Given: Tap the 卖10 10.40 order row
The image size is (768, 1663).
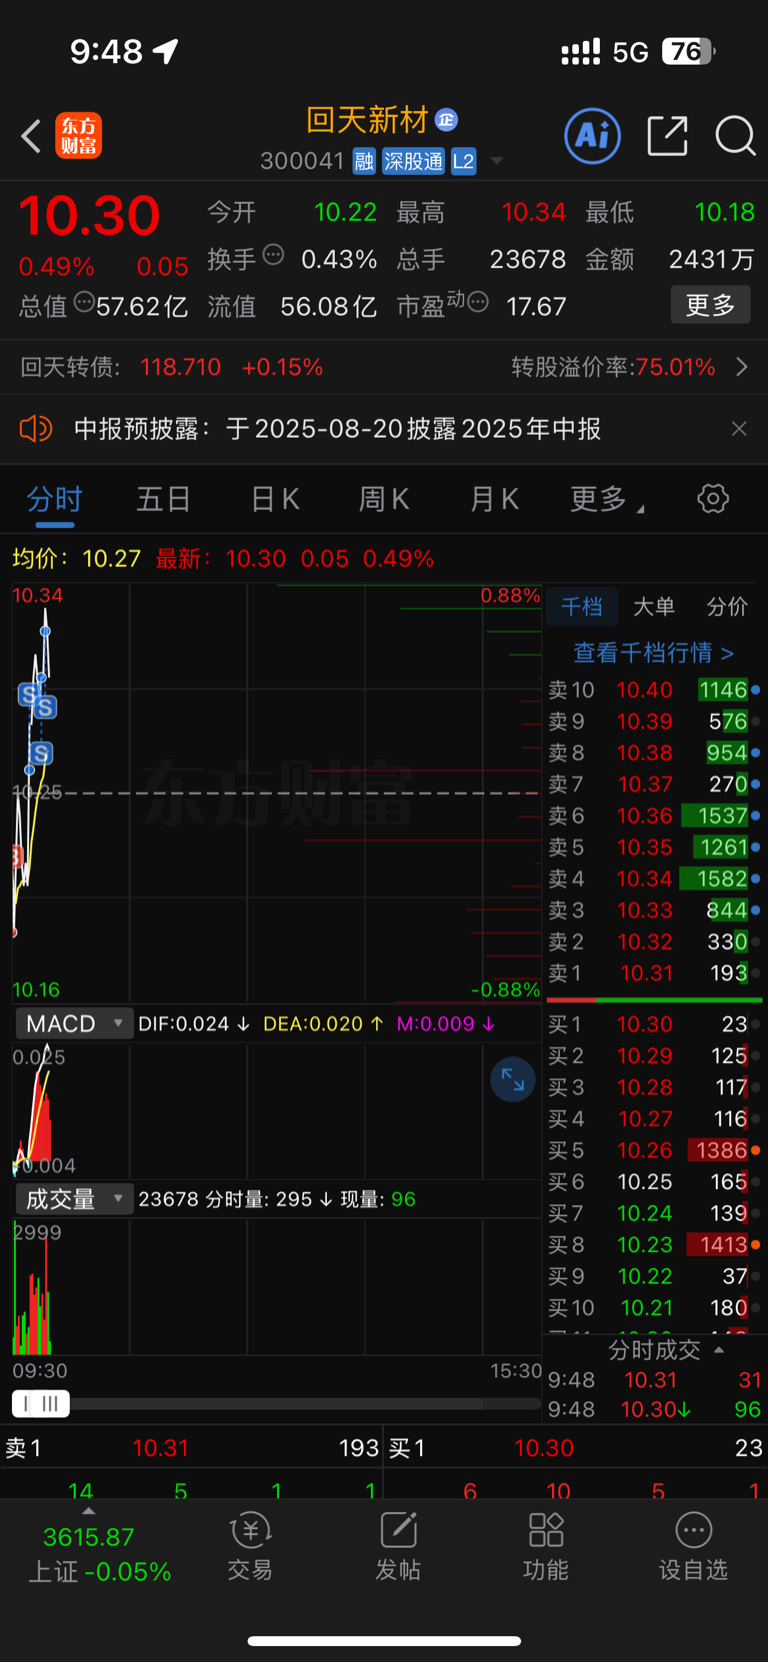Looking at the screenshot, I should click(654, 690).
